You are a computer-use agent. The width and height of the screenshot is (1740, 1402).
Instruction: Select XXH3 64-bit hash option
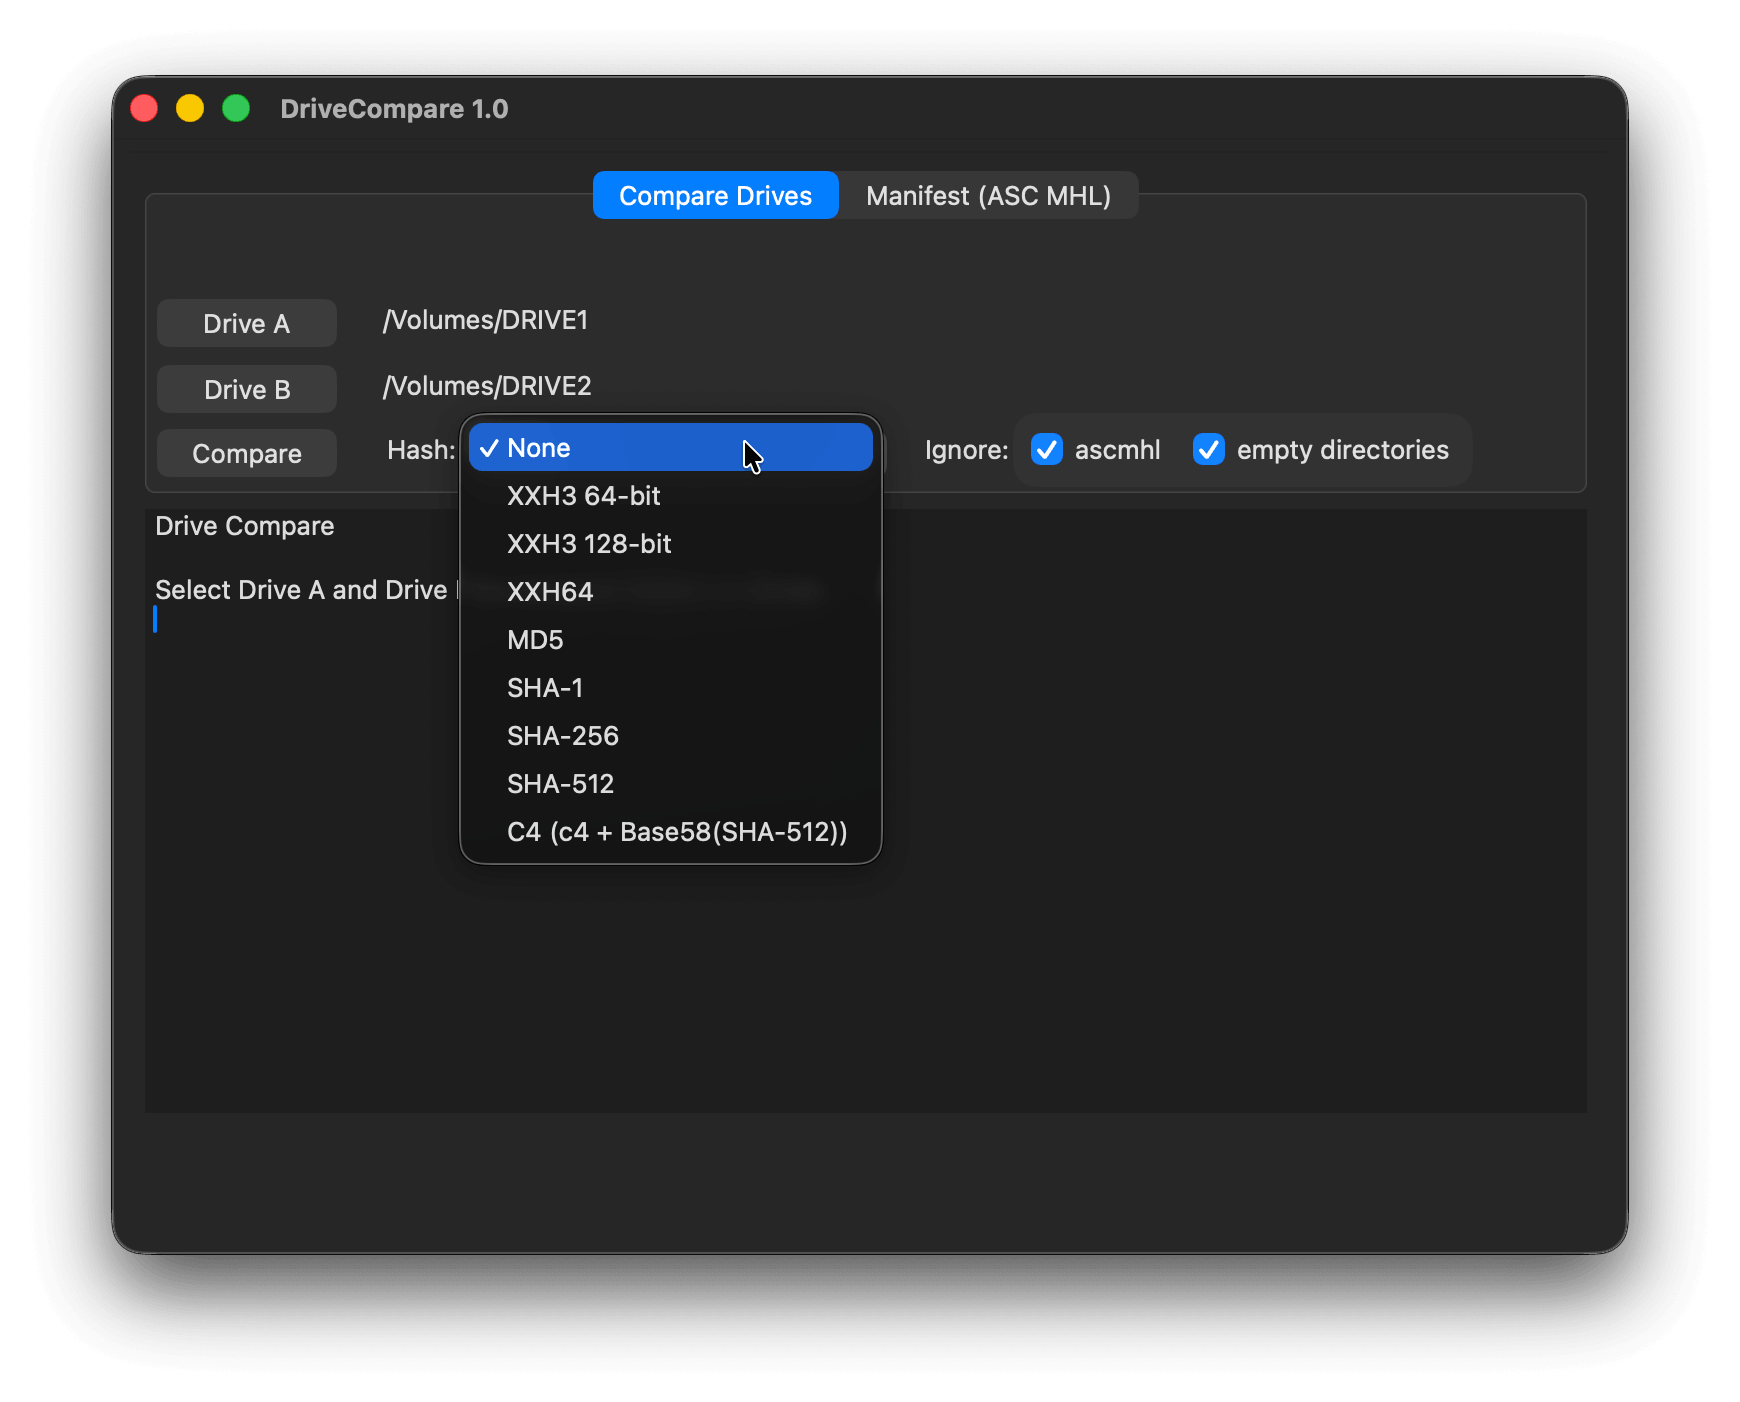coord(670,496)
